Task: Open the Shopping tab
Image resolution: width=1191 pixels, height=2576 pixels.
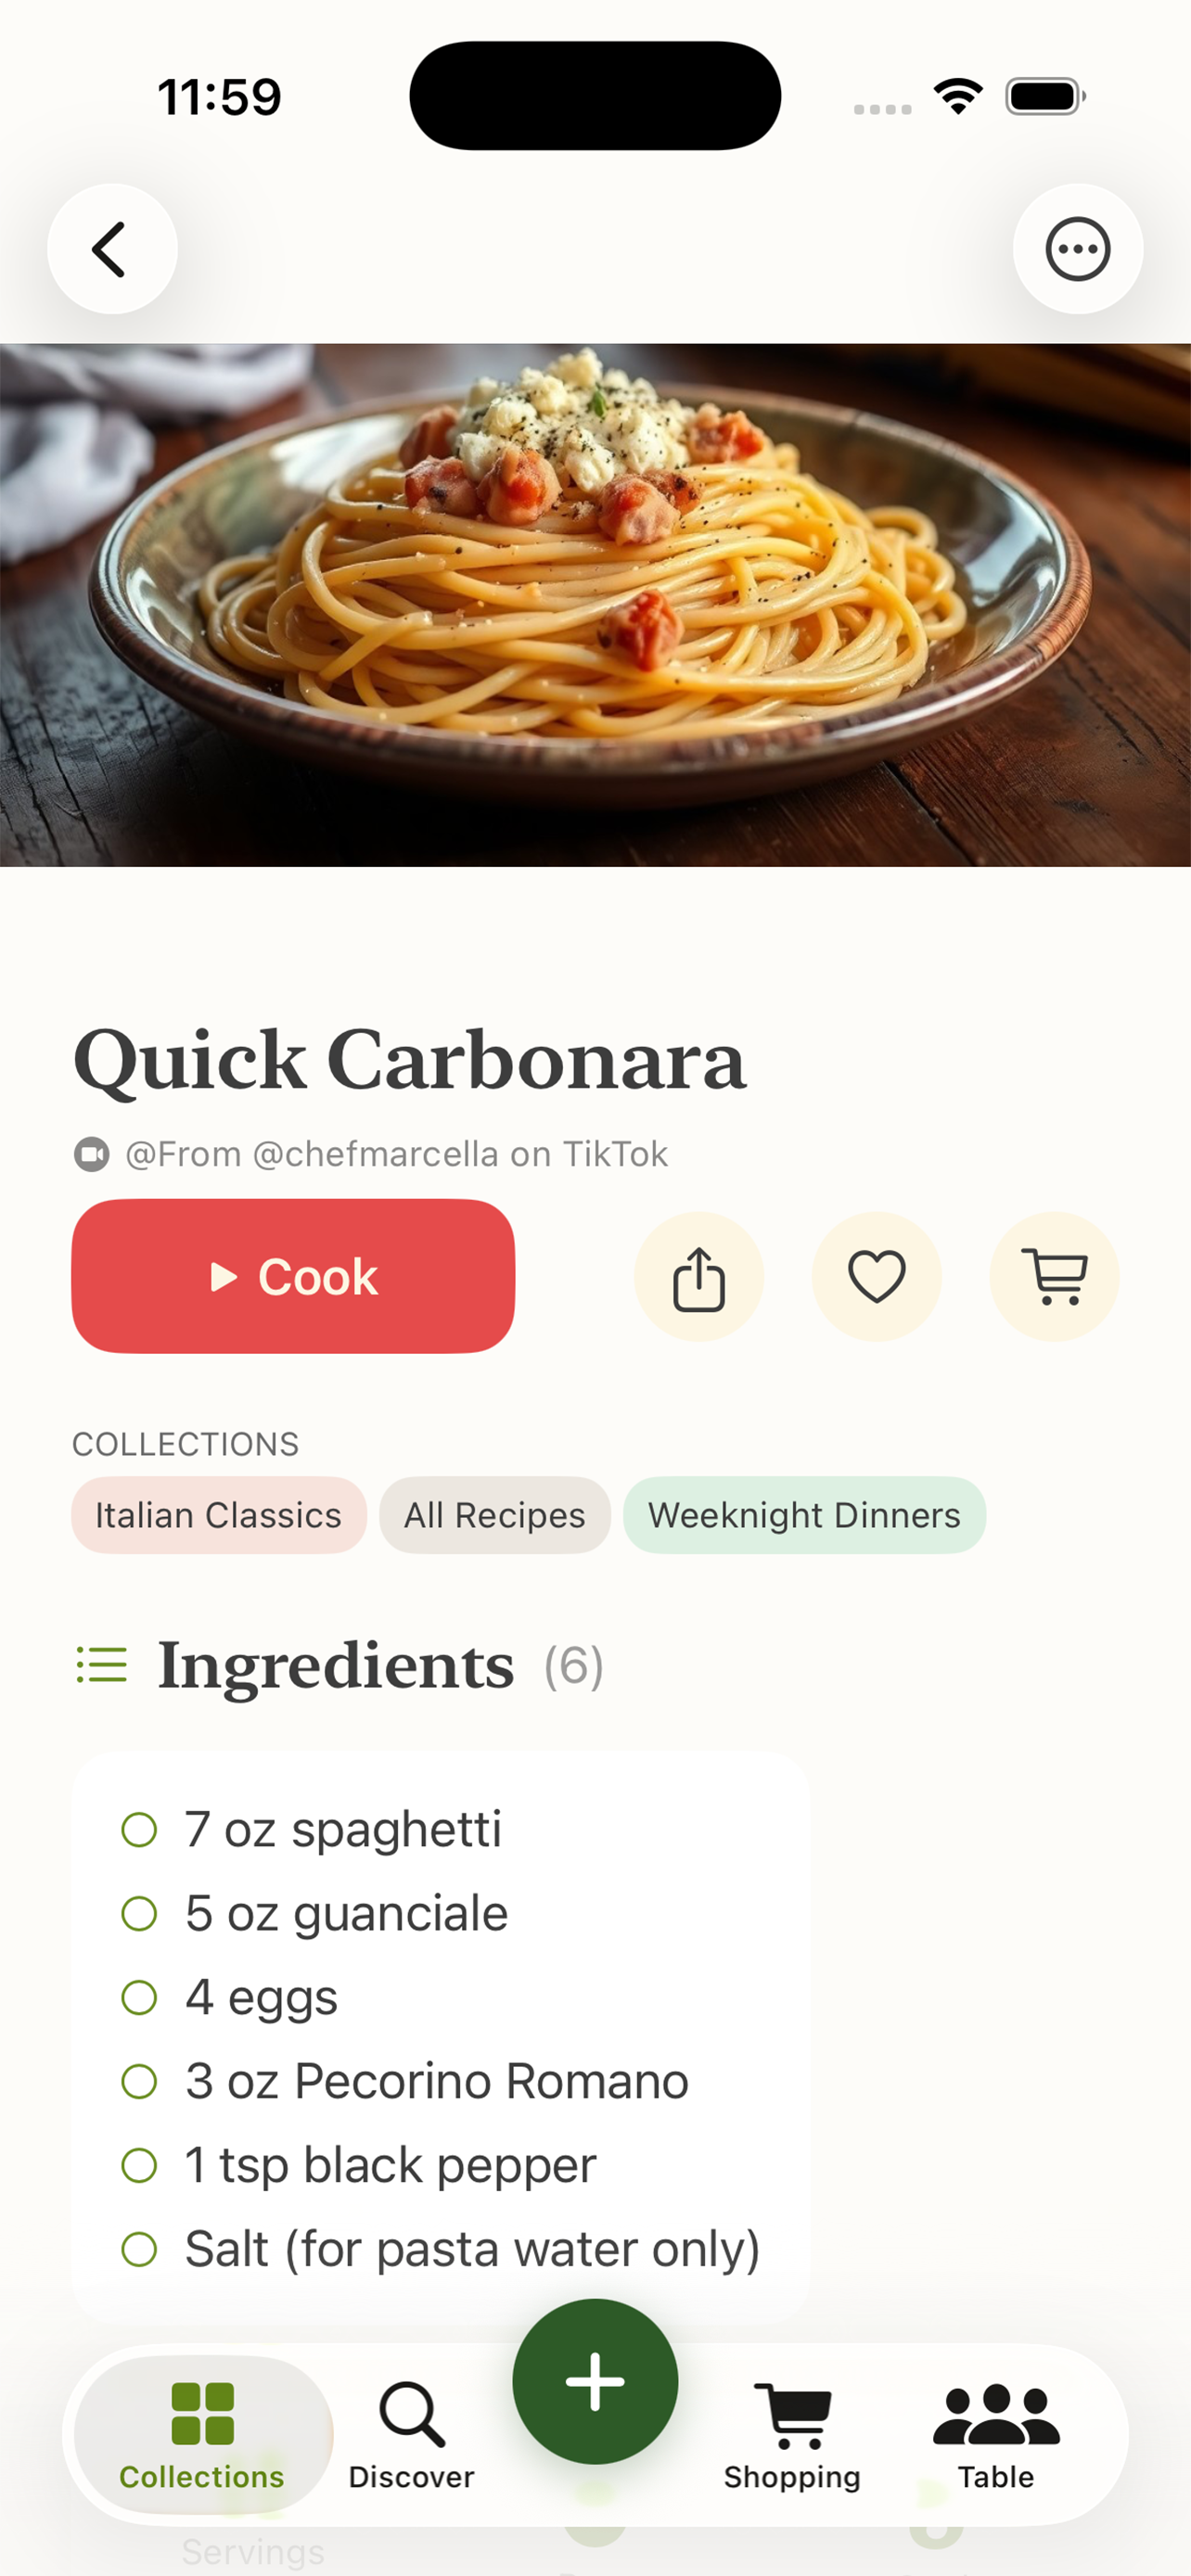Action: [792, 2433]
